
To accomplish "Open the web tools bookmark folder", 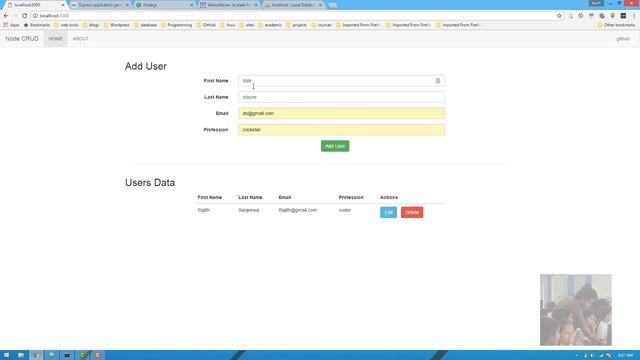I will (x=67, y=25).
